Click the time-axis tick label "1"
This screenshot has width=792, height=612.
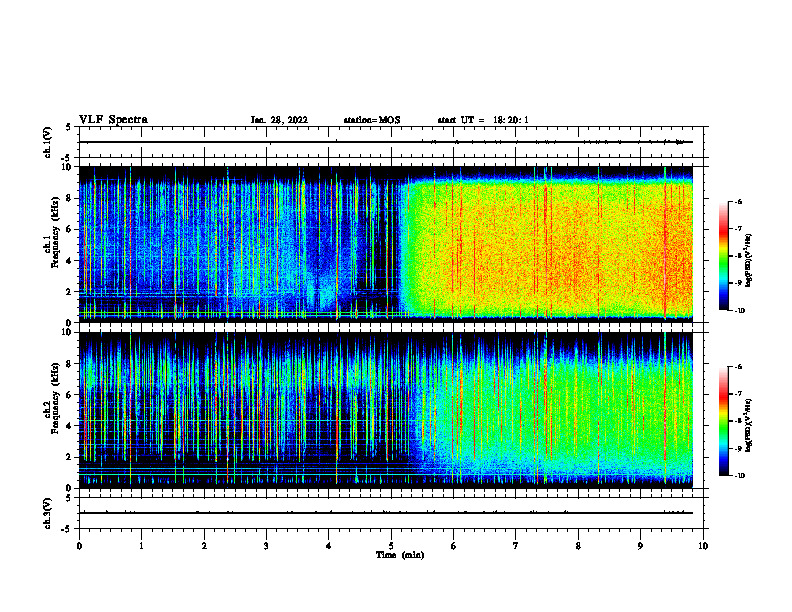(x=142, y=546)
